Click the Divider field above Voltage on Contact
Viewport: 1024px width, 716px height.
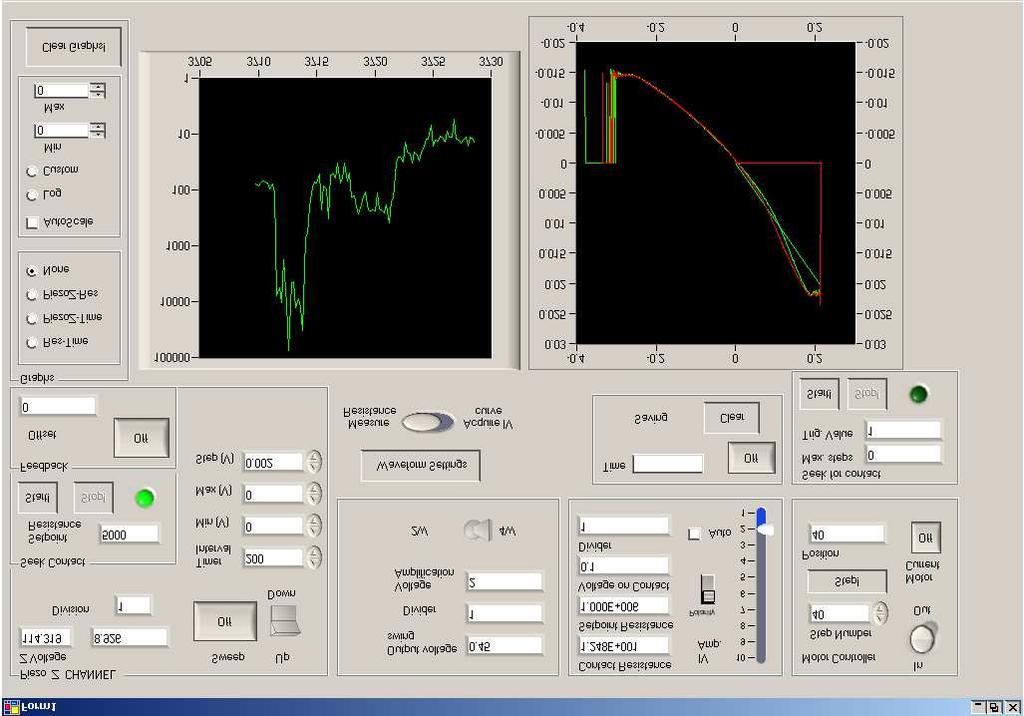pos(624,525)
